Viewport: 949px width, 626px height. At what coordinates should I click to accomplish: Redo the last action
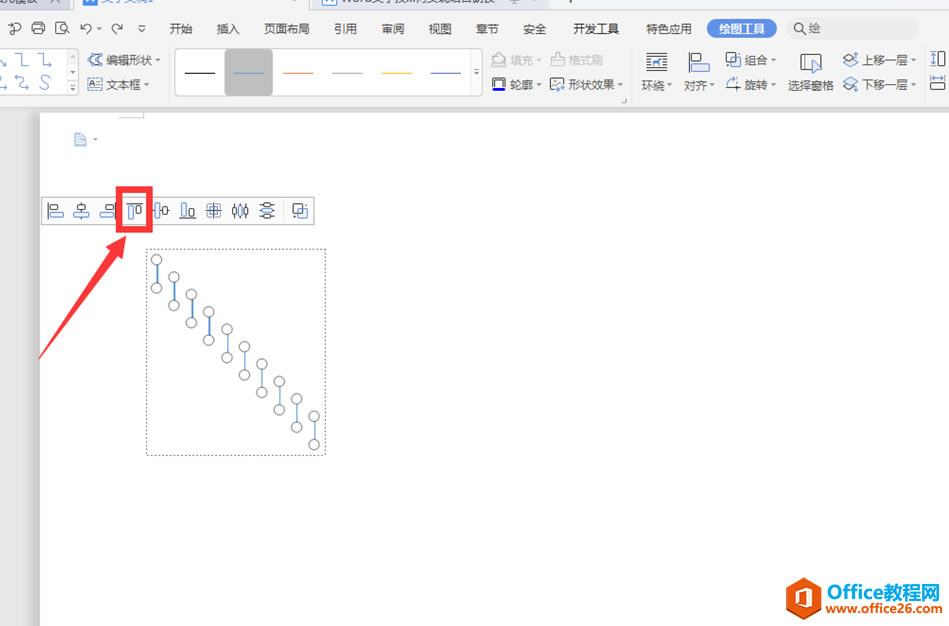(117, 28)
